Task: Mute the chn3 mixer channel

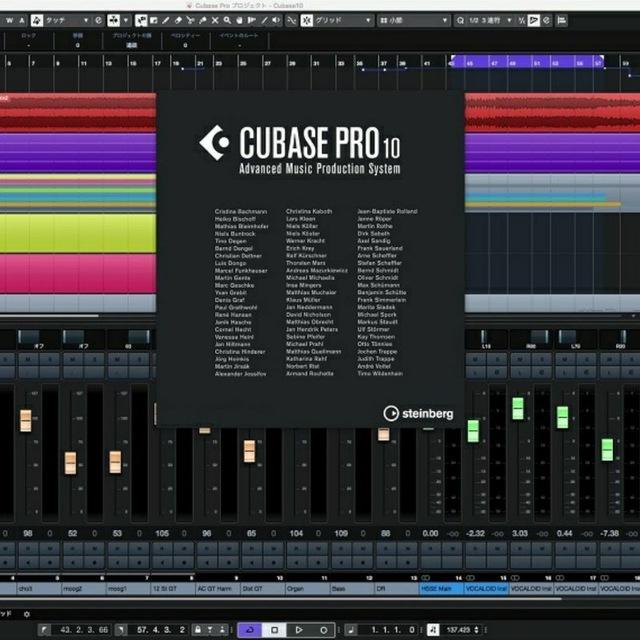Action: (x=28, y=359)
